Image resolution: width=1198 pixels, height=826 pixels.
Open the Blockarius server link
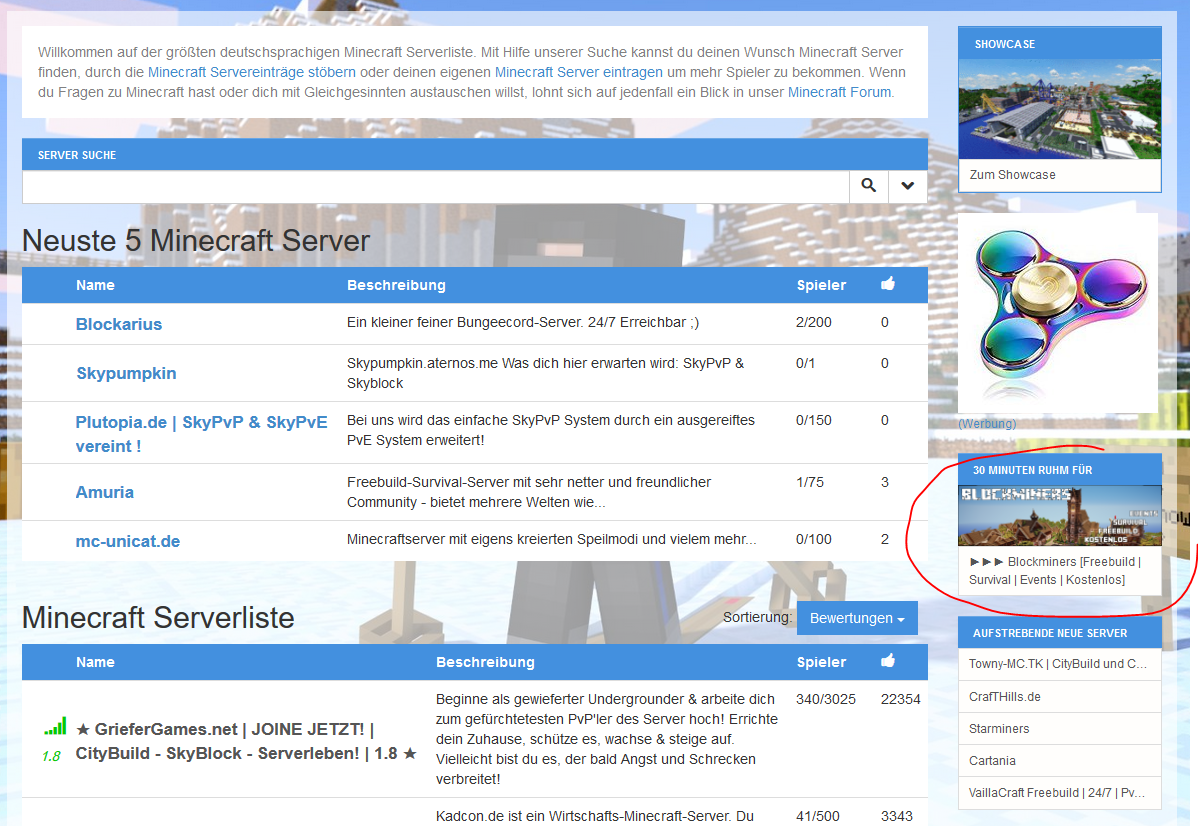(119, 324)
